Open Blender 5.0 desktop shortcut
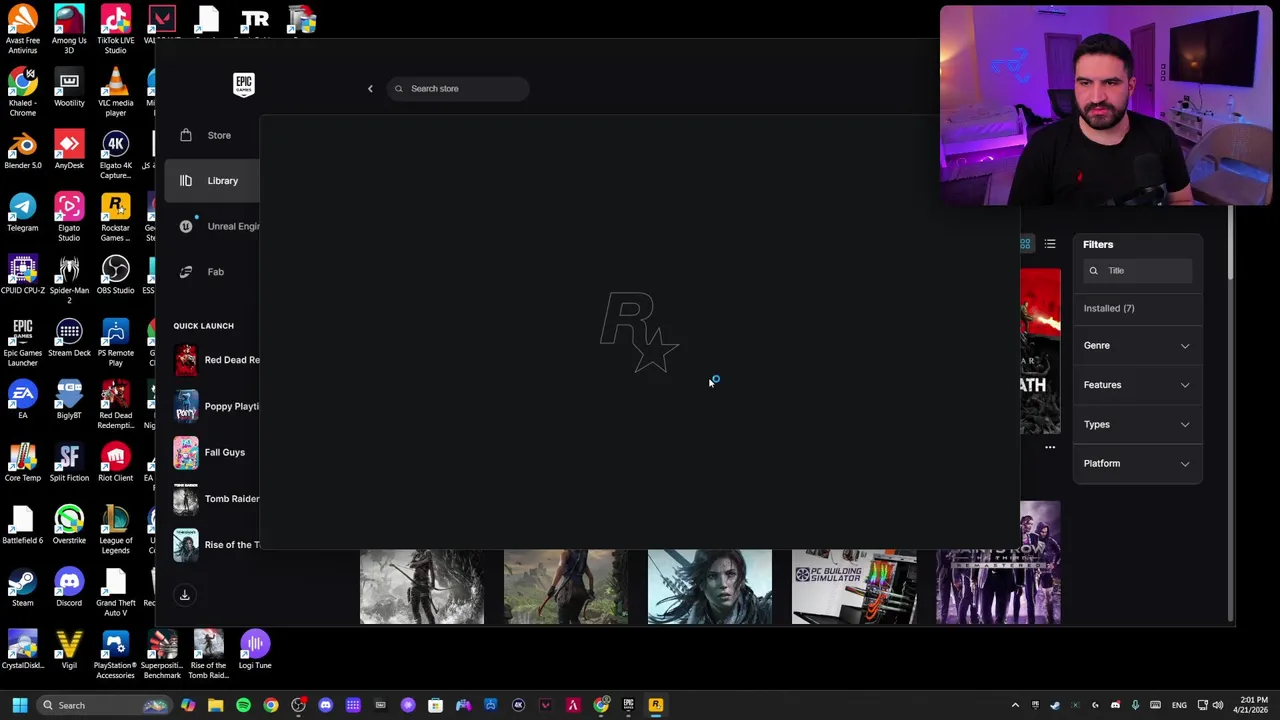Image resolution: width=1280 pixels, height=720 pixels. tap(22, 151)
